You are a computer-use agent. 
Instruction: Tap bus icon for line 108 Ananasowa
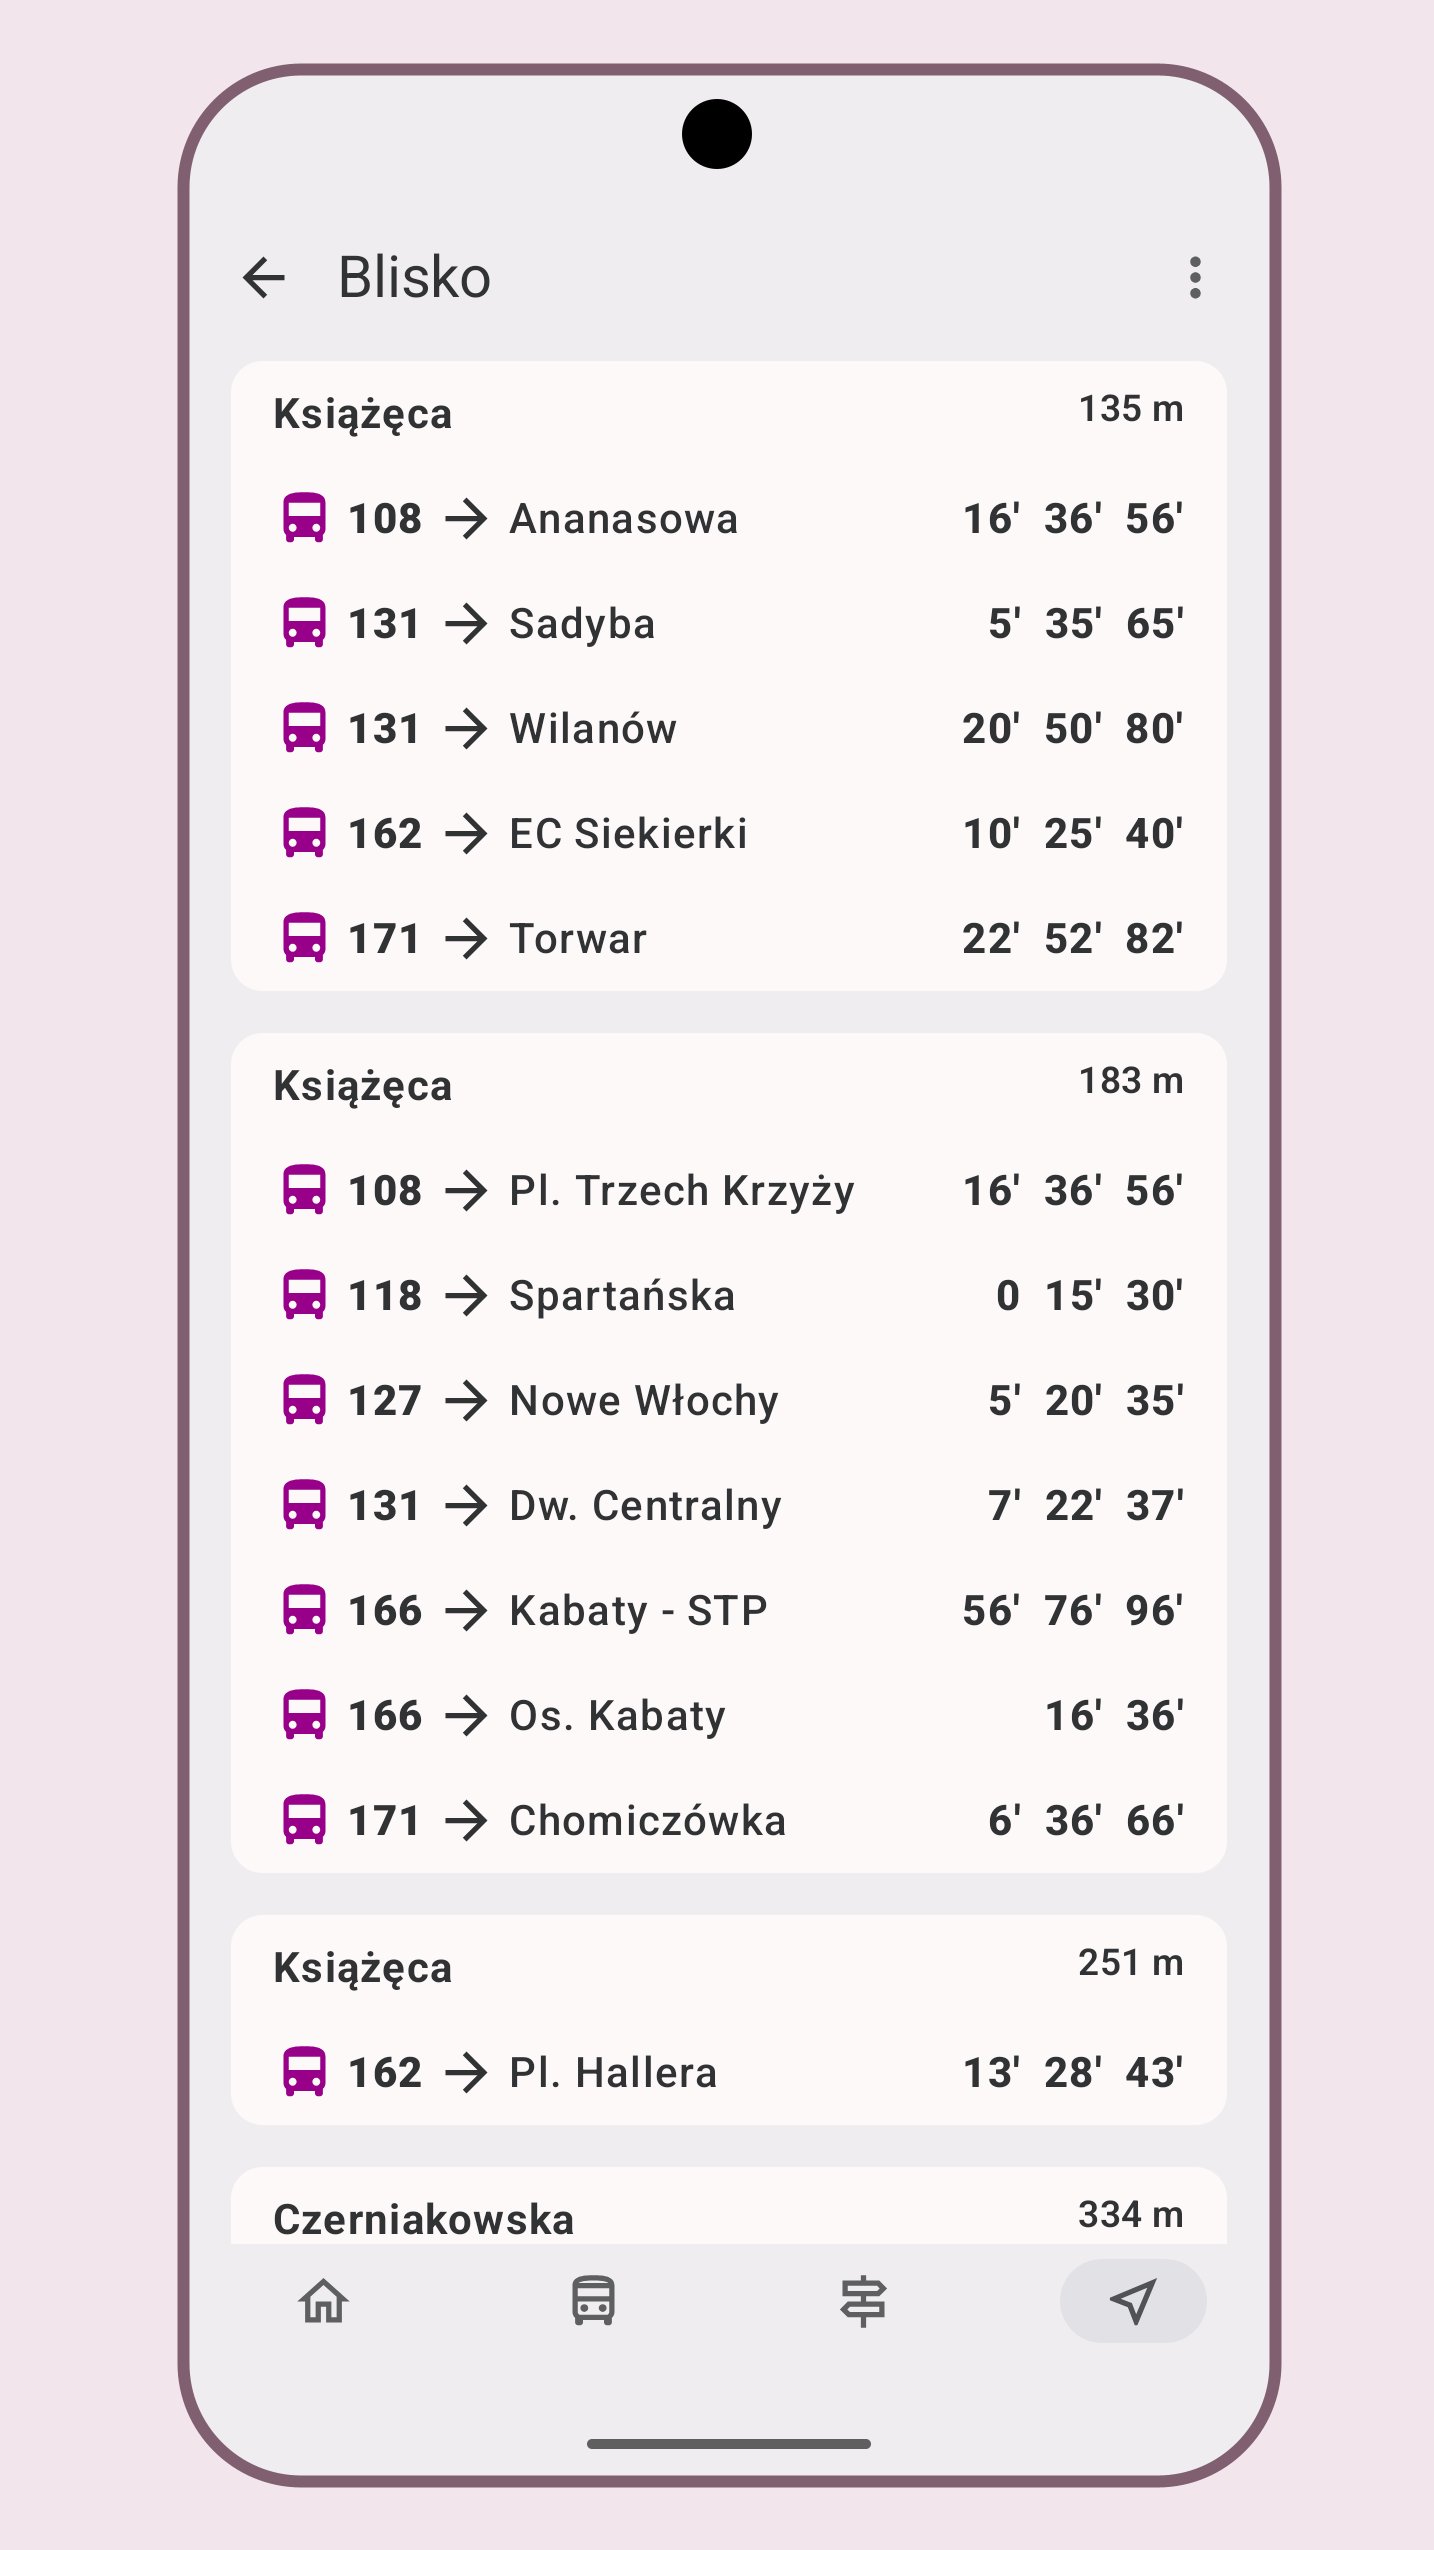(304, 518)
